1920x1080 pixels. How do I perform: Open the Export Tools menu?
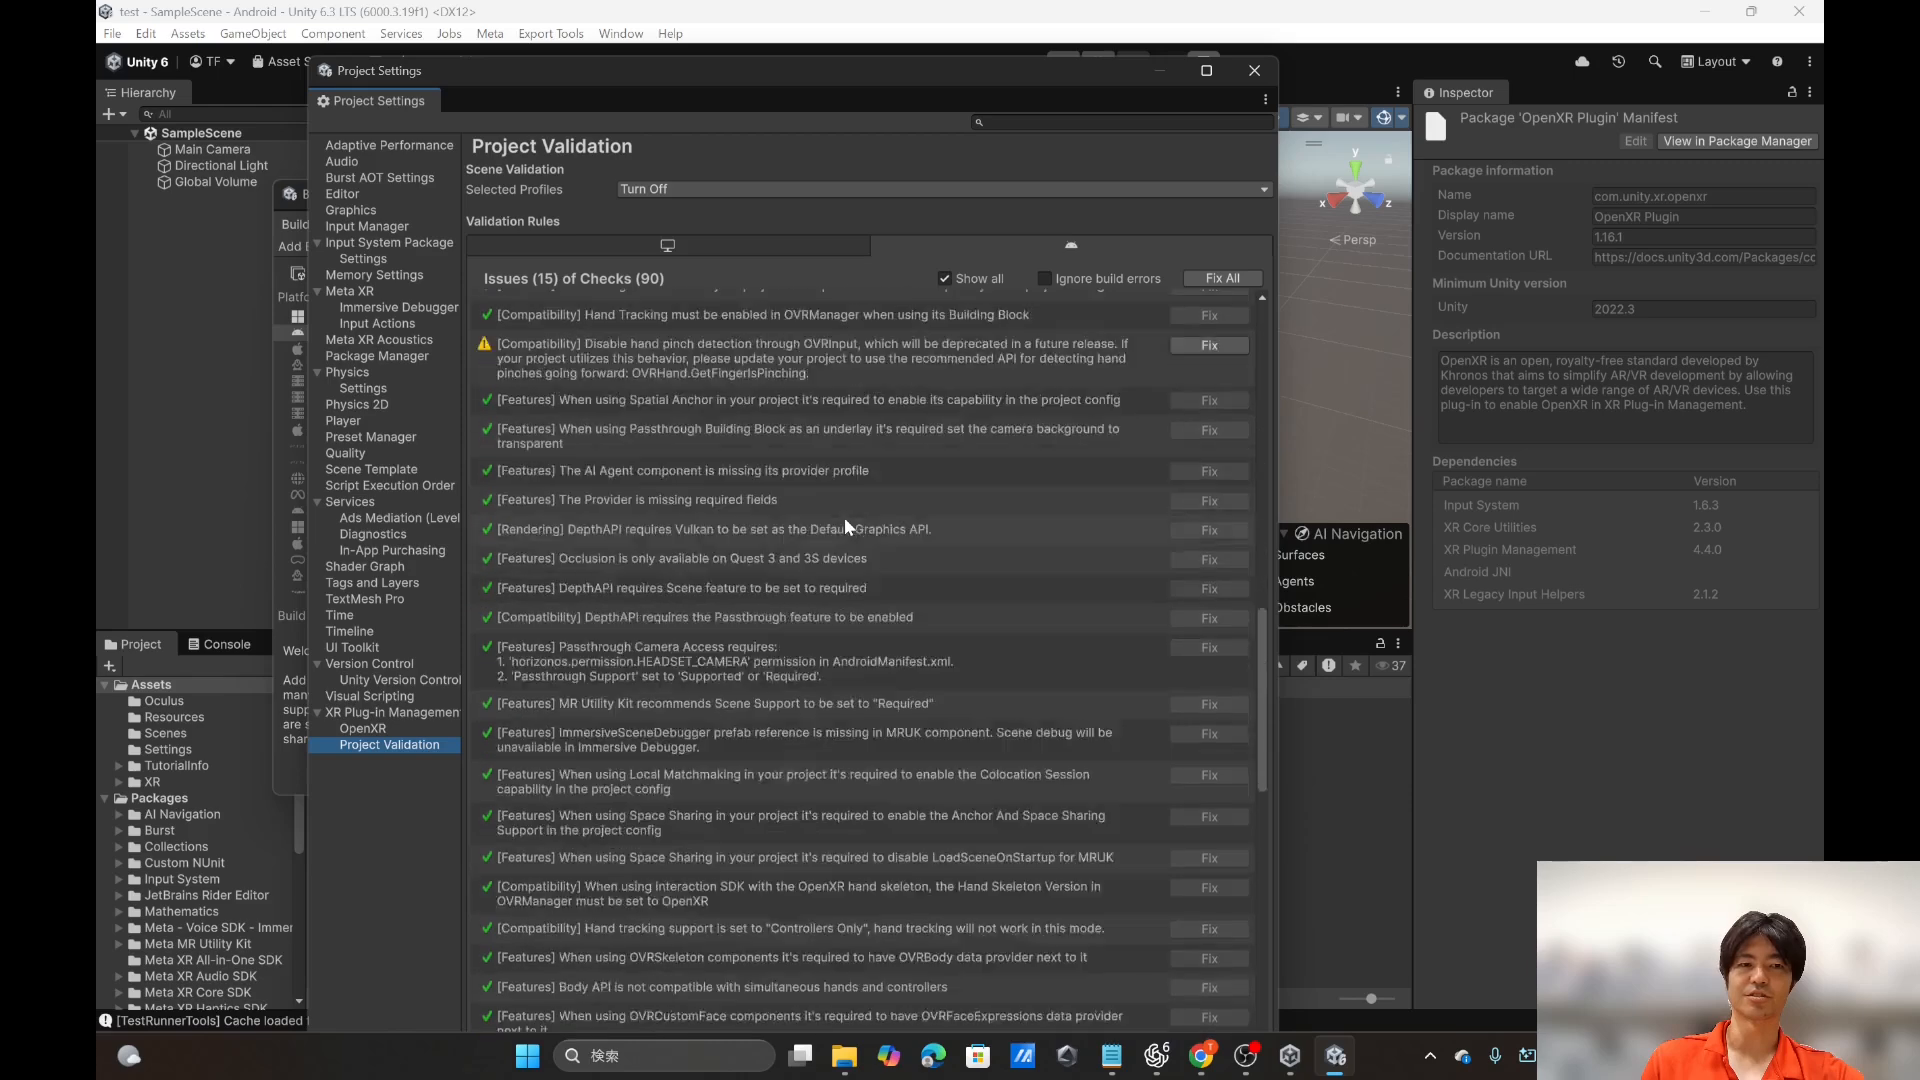click(x=551, y=33)
